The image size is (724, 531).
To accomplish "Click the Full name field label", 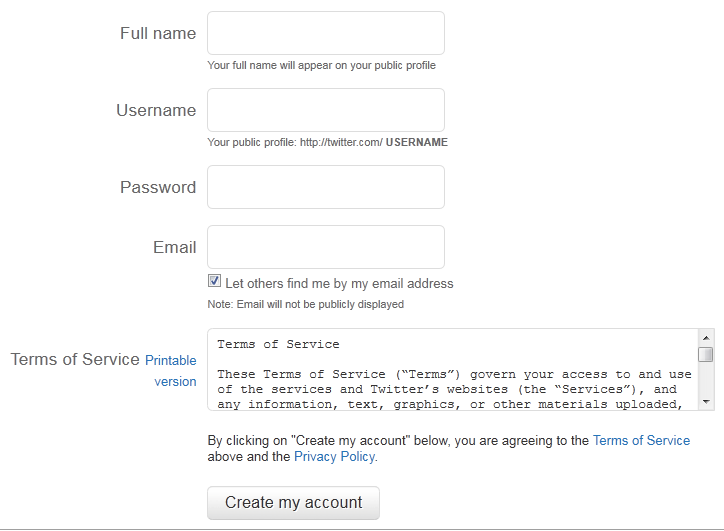I will [158, 33].
